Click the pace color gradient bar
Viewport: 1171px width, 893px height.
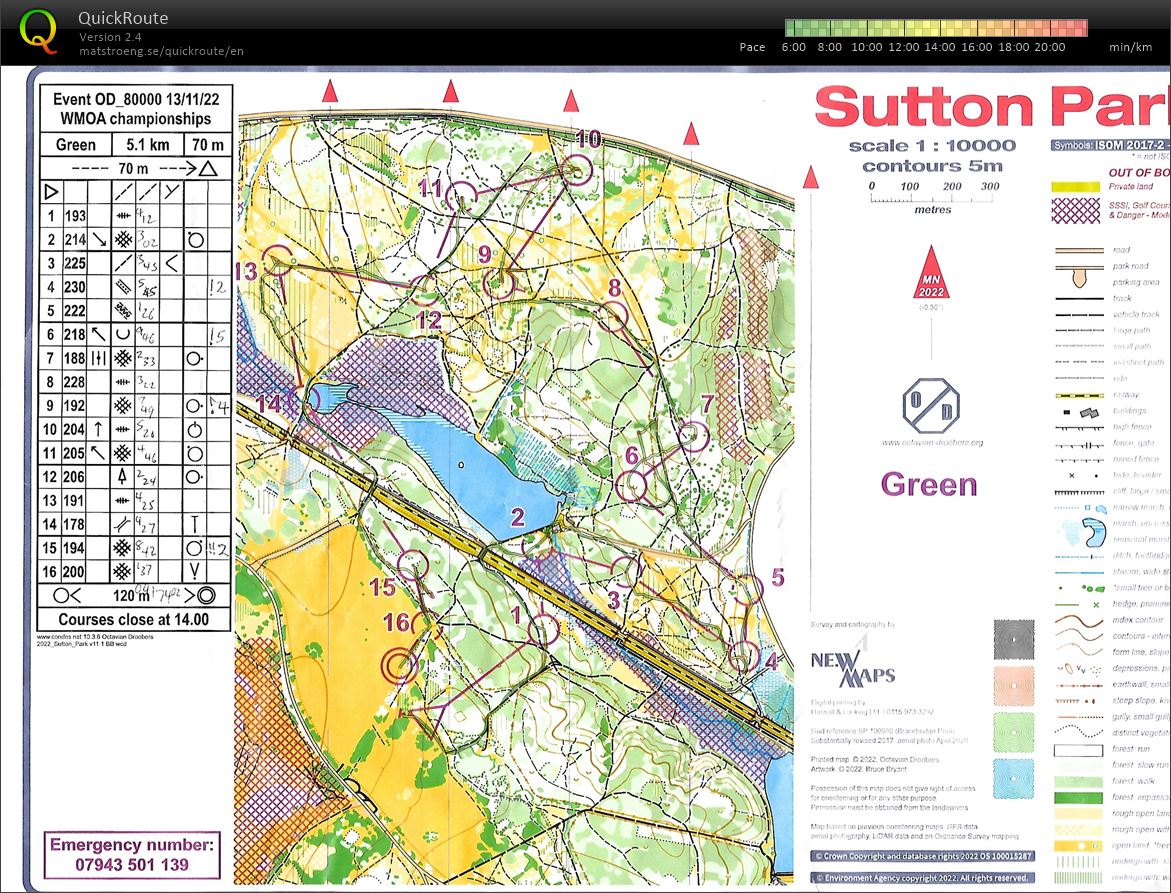[937, 28]
